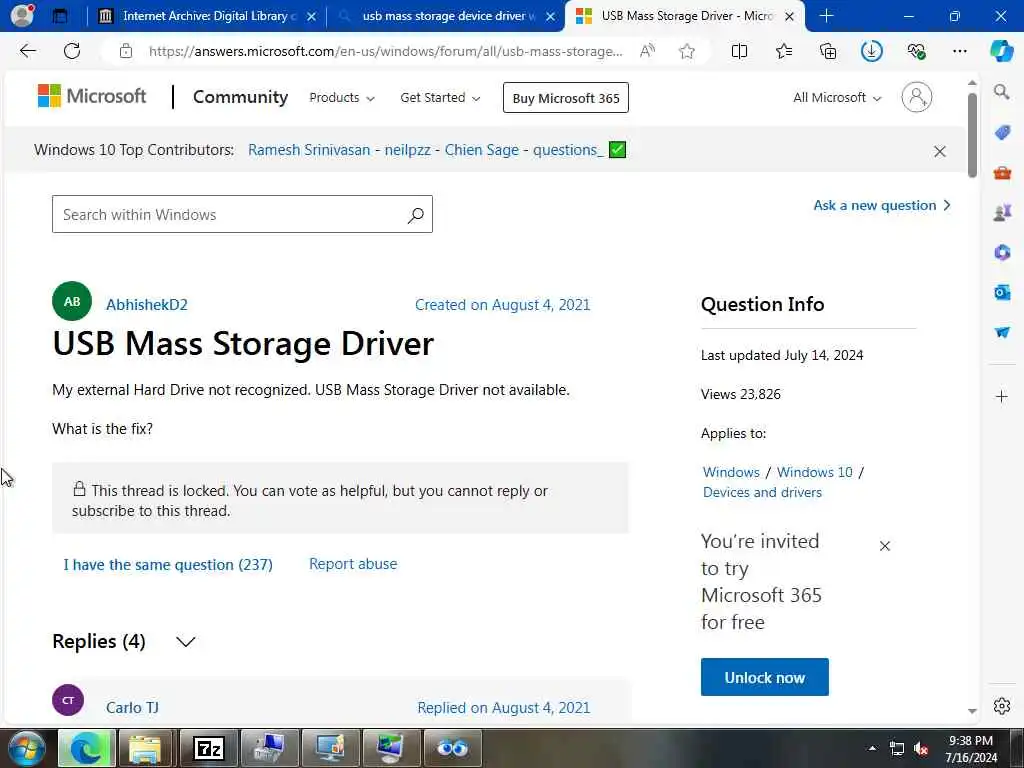This screenshot has width=1024, height=768.
Task: Expand the Get Started dropdown
Action: tap(440, 97)
